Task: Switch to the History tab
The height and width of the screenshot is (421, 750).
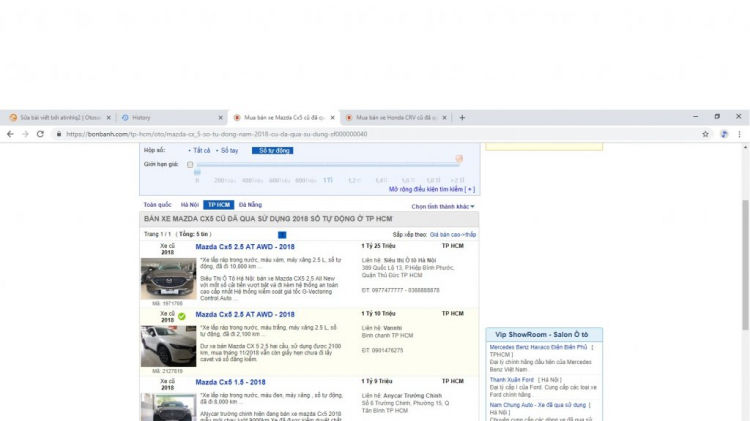Action: 171,118
